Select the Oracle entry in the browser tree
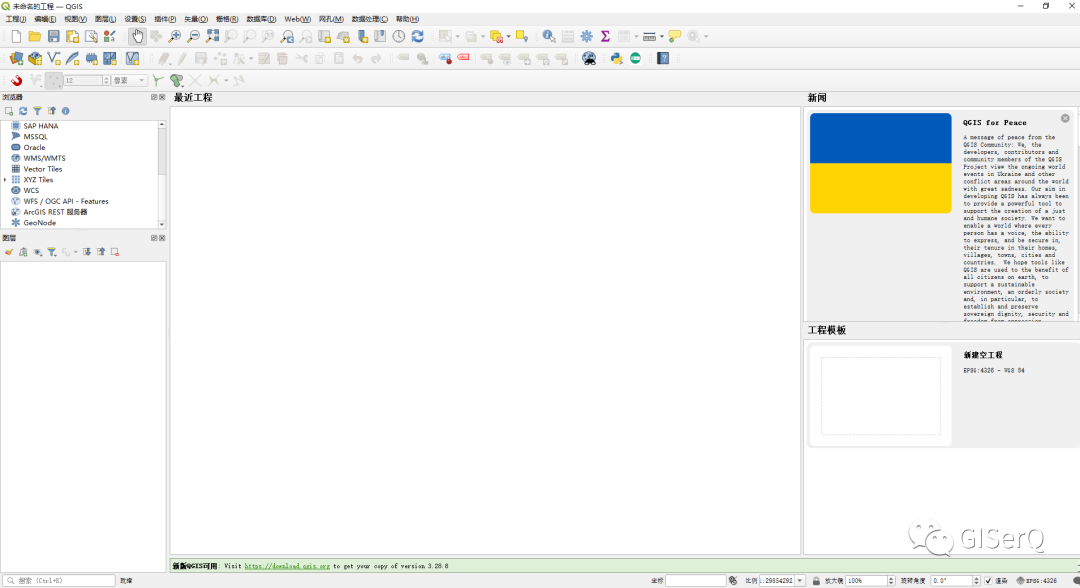This screenshot has height=588, width=1080. (x=34, y=147)
